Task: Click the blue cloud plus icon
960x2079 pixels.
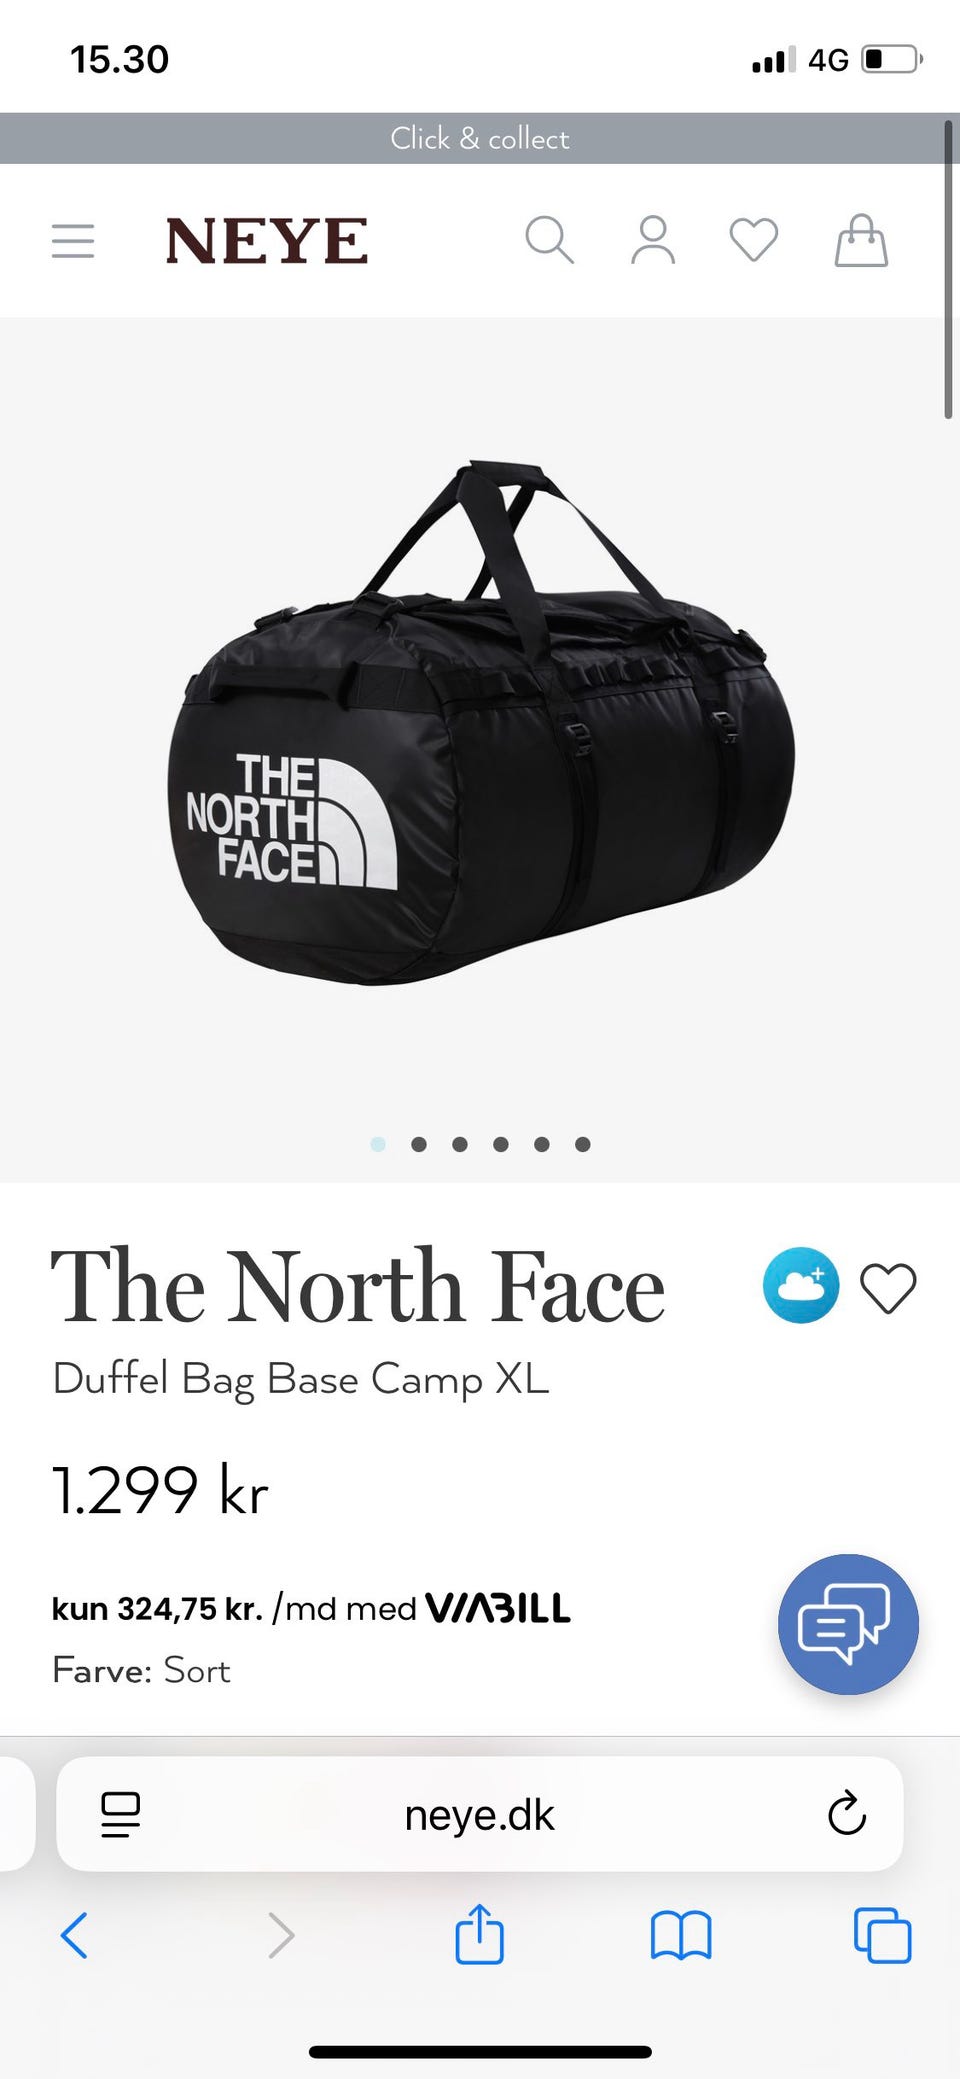Action: point(801,1286)
